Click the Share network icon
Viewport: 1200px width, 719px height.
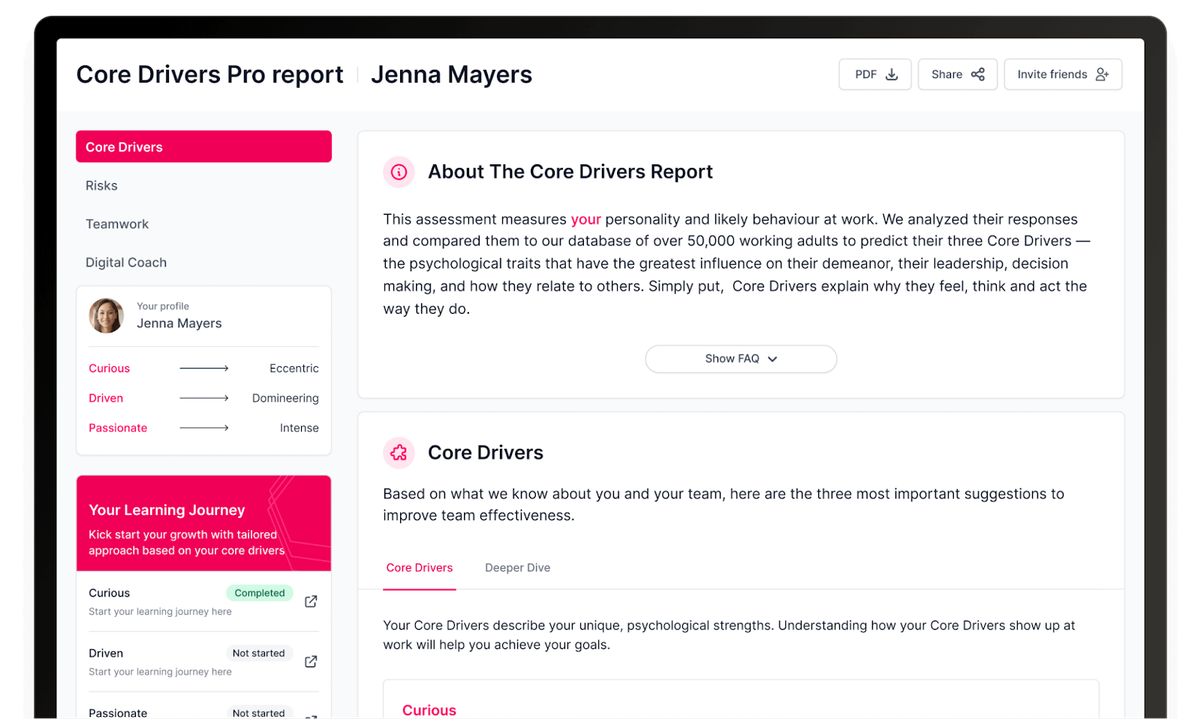[x=977, y=75]
